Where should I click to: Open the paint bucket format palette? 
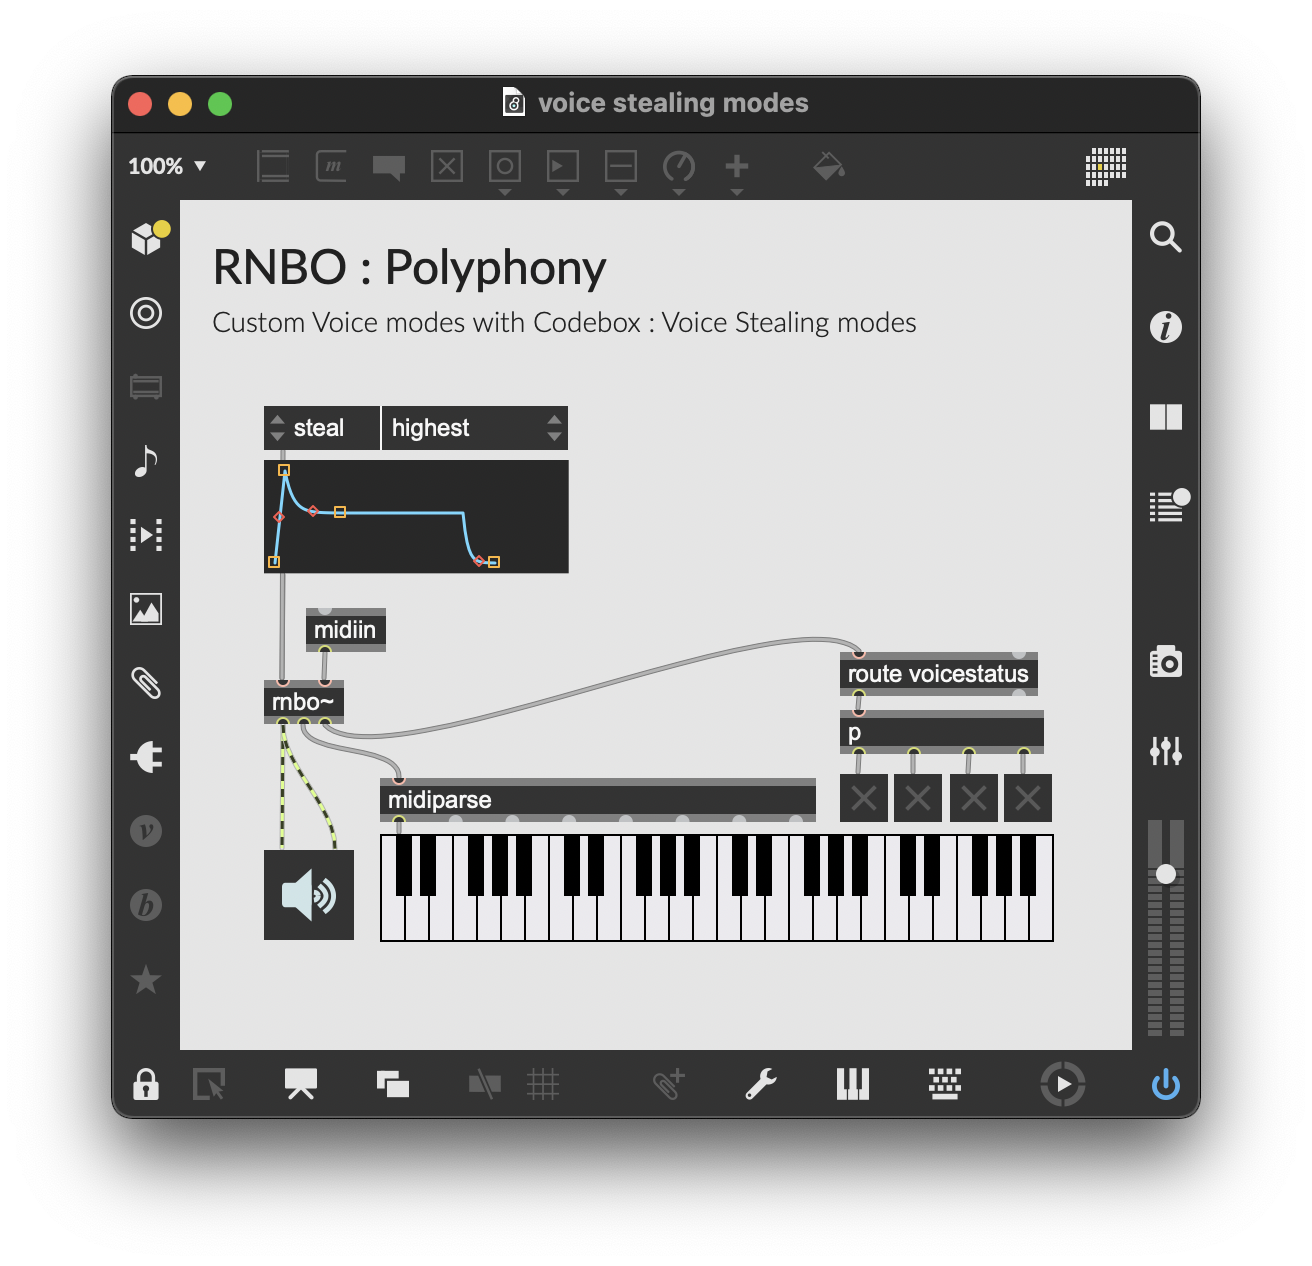click(829, 166)
